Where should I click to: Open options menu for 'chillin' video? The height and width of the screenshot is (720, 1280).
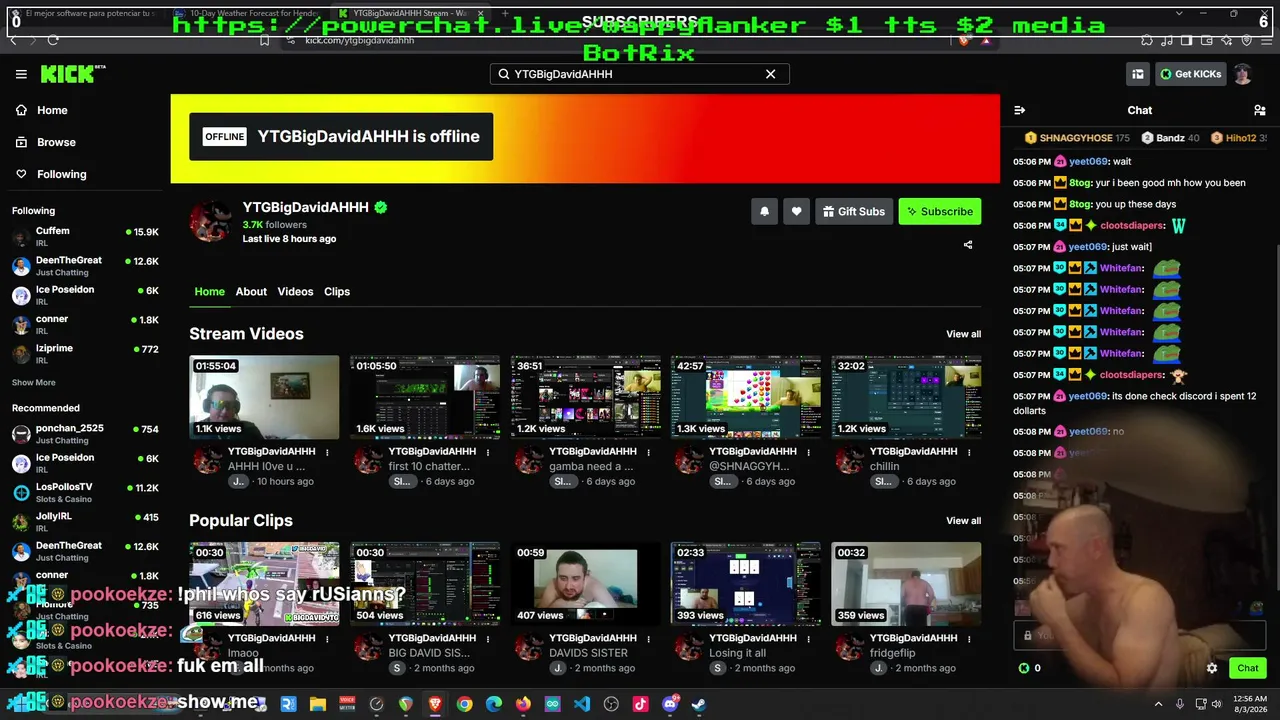coord(969,452)
